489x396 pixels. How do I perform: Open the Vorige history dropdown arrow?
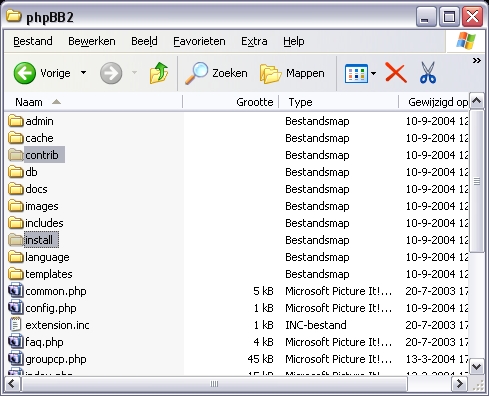click(x=83, y=72)
